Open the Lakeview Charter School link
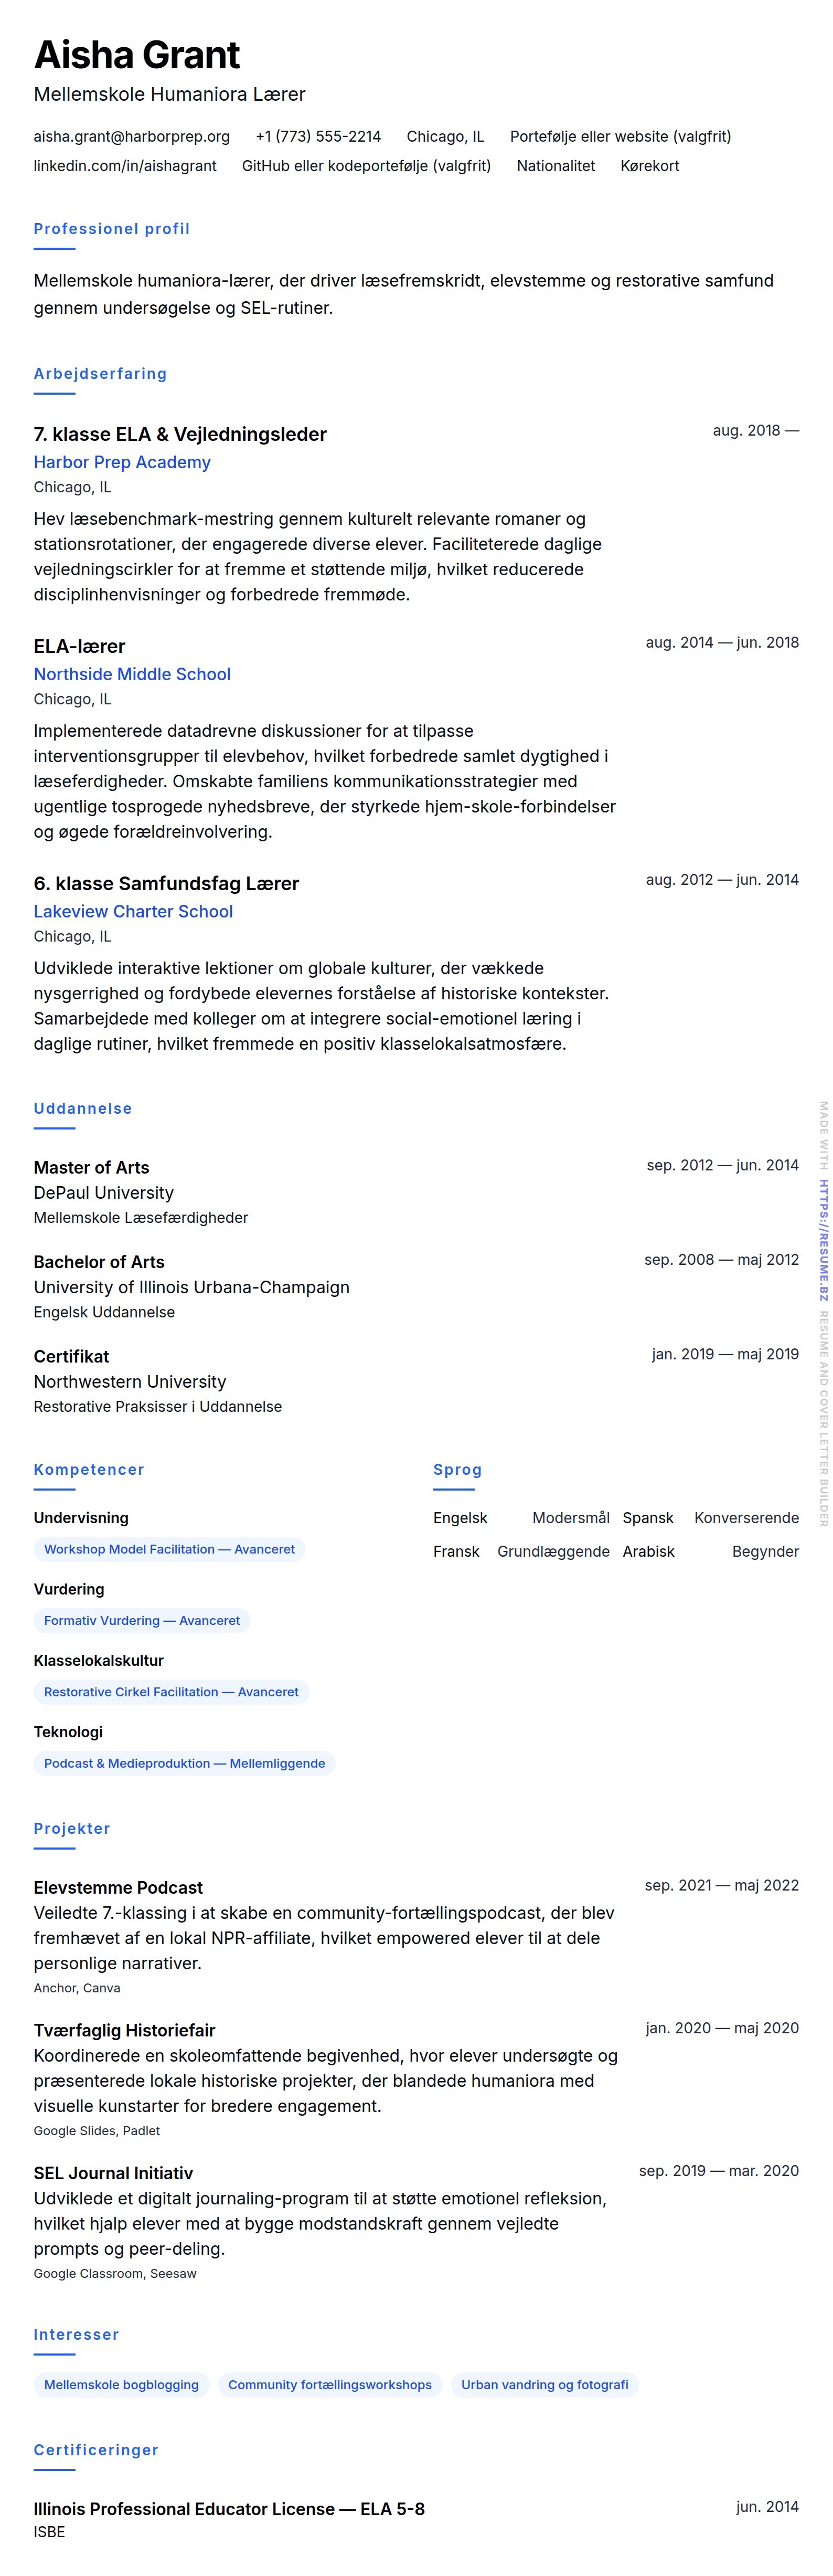 click(x=133, y=911)
